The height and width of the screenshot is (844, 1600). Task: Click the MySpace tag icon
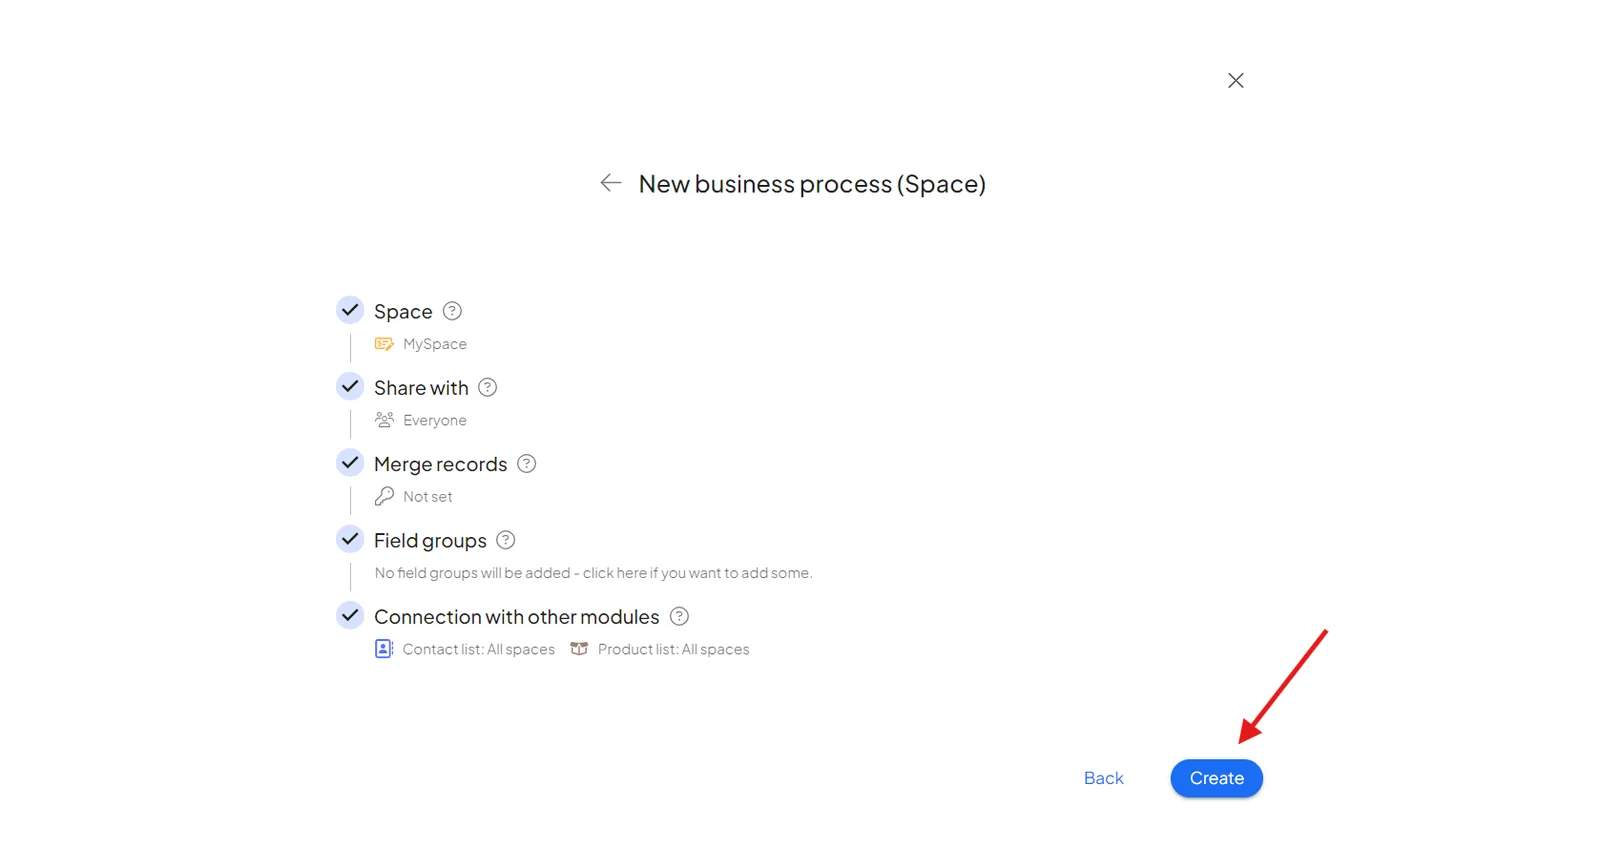[384, 344]
